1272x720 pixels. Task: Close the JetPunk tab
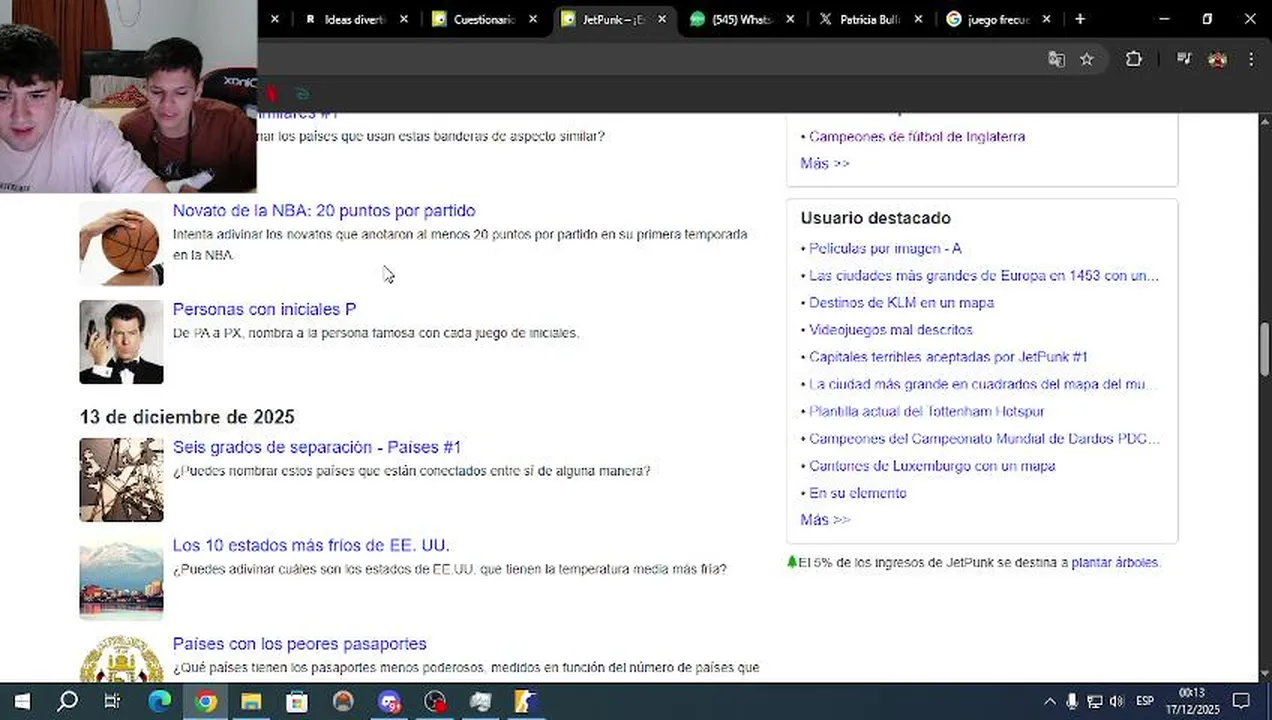[662, 19]
